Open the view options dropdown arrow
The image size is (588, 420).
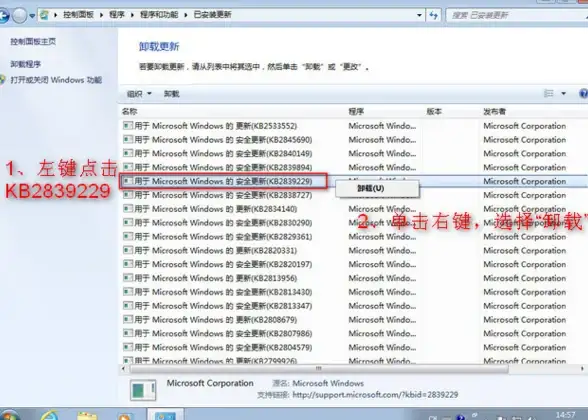point(563,93)
